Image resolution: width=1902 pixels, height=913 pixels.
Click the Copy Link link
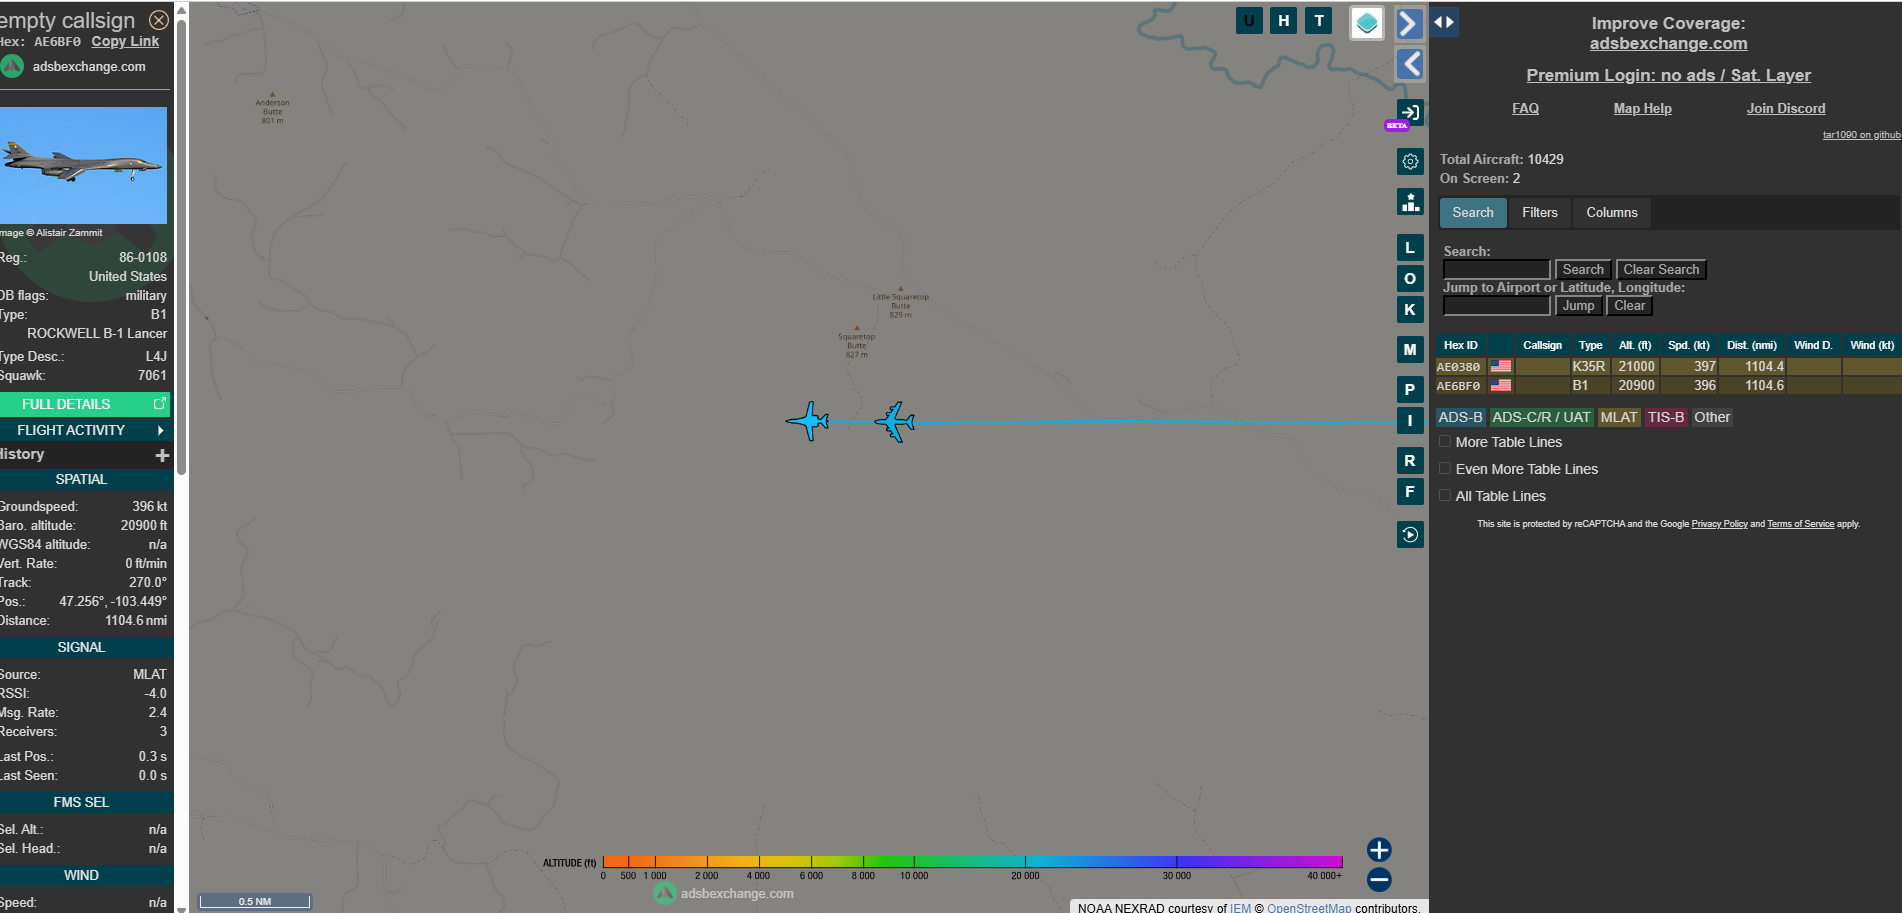(125, 41)
